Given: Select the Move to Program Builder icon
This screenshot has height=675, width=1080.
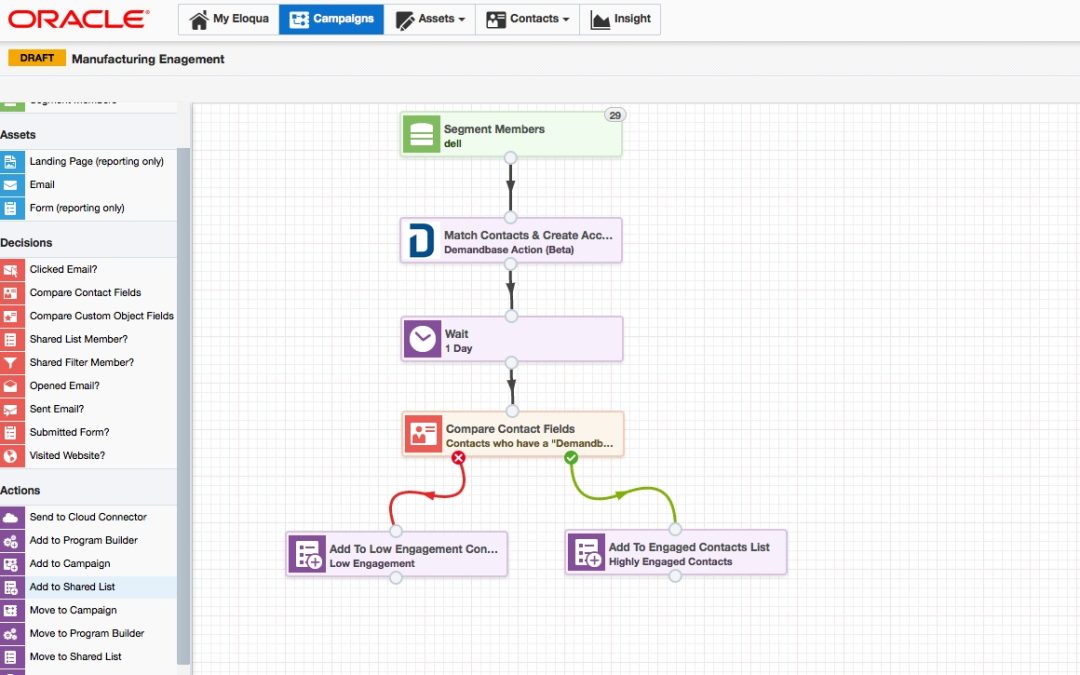Looking at the screenshot, I should pos(11,634).
